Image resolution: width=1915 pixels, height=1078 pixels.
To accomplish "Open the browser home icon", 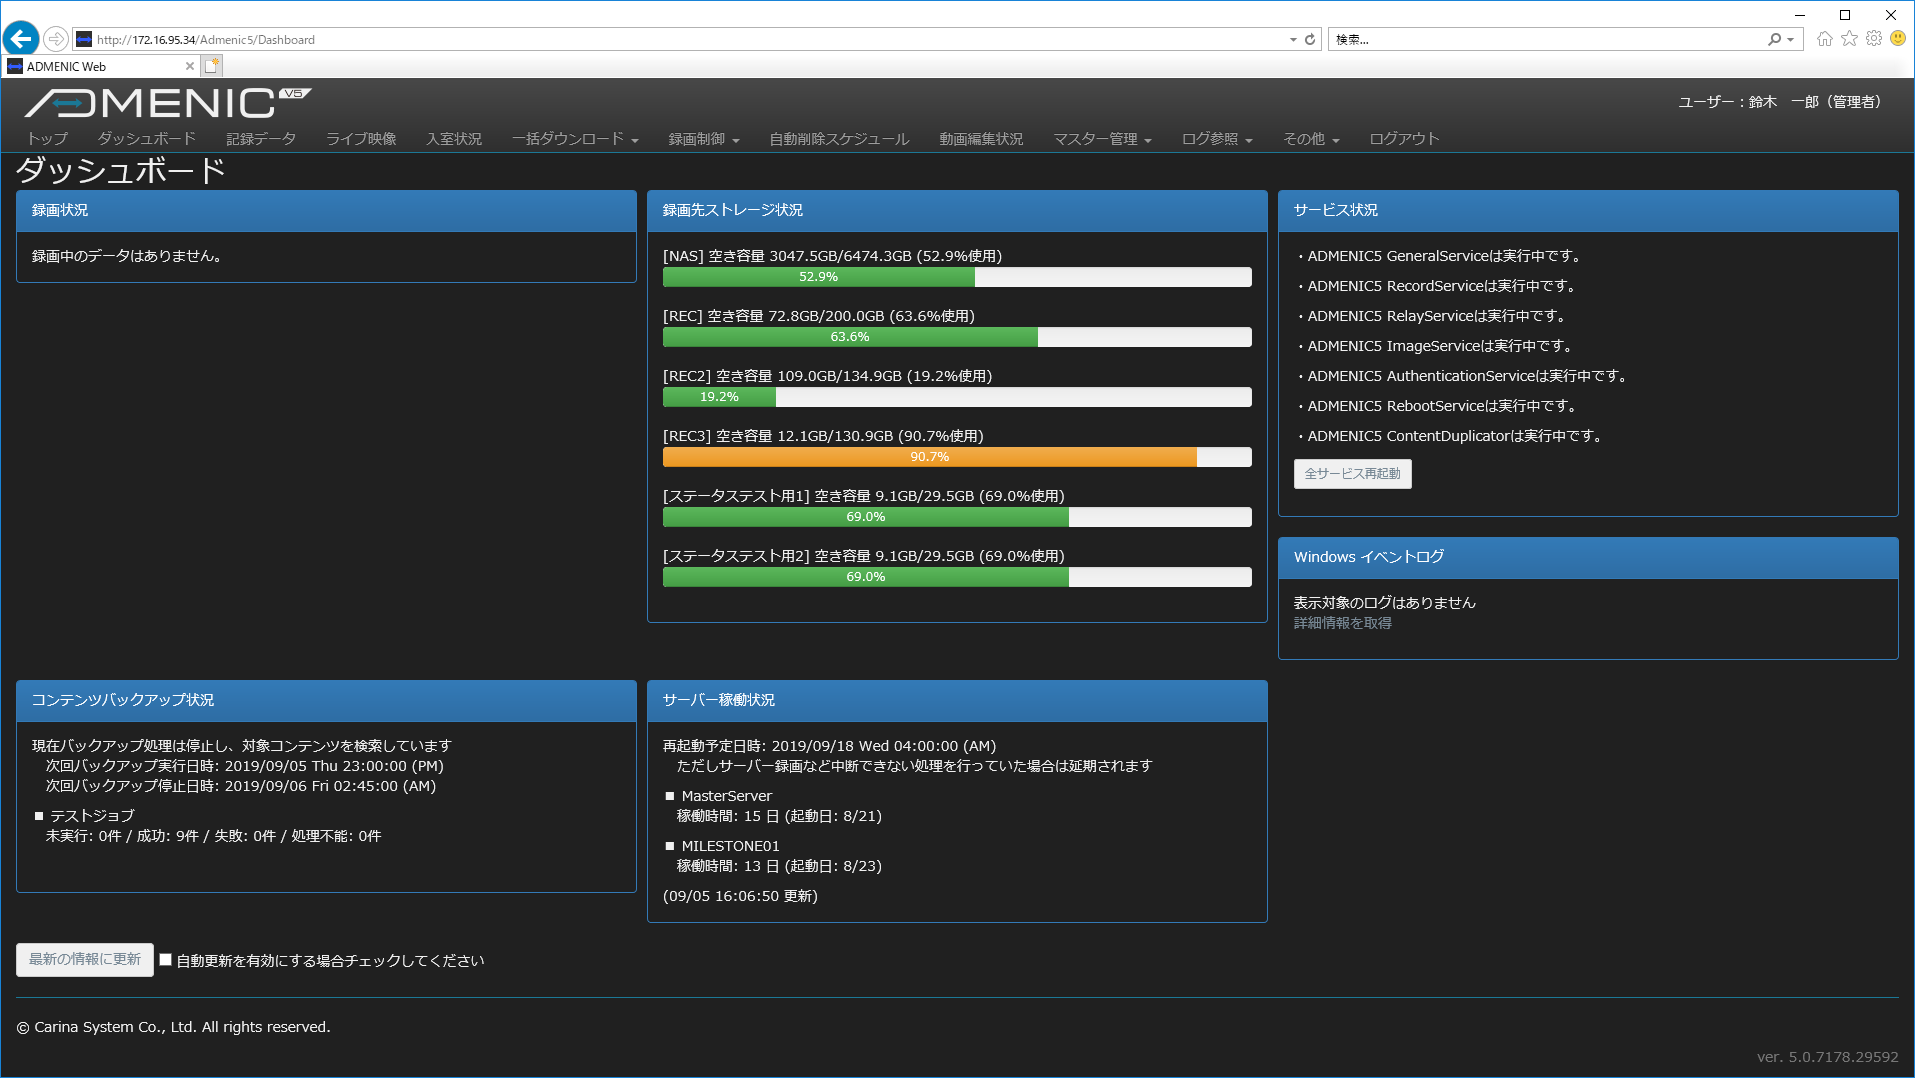I will [1825, 39].
